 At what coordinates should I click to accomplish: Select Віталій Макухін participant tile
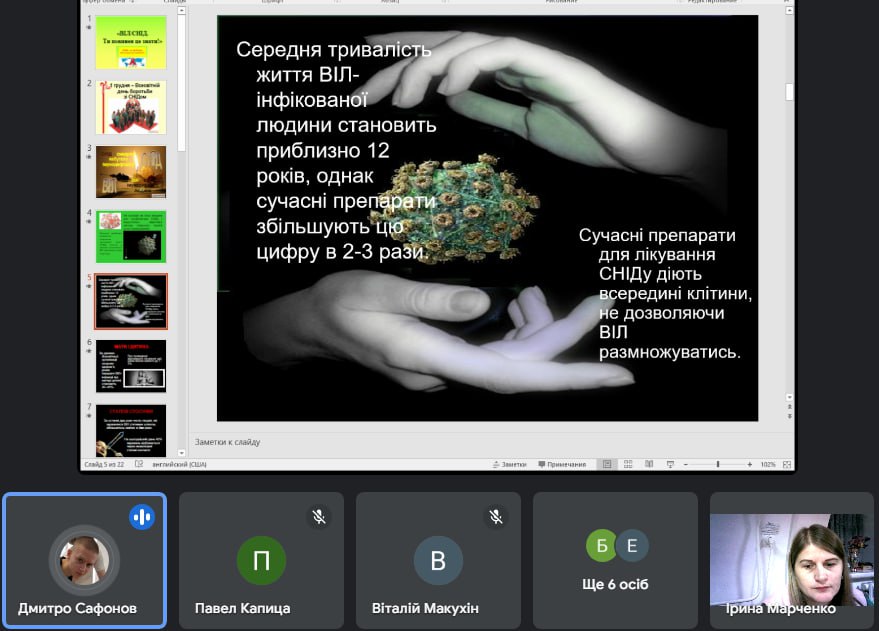click(438, 560)
